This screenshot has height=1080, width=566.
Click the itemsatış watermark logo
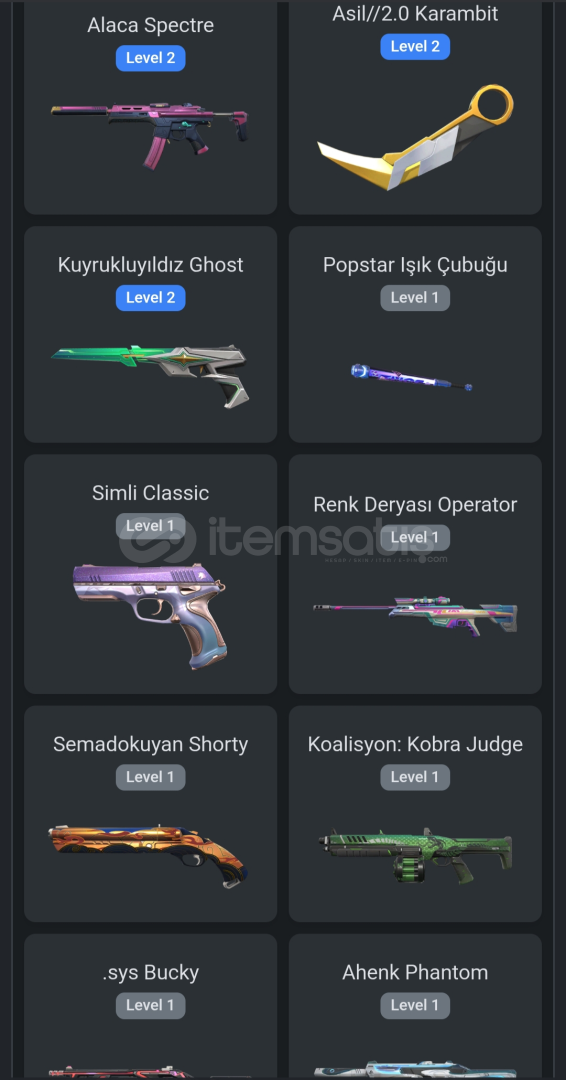(x=283, y=540)
